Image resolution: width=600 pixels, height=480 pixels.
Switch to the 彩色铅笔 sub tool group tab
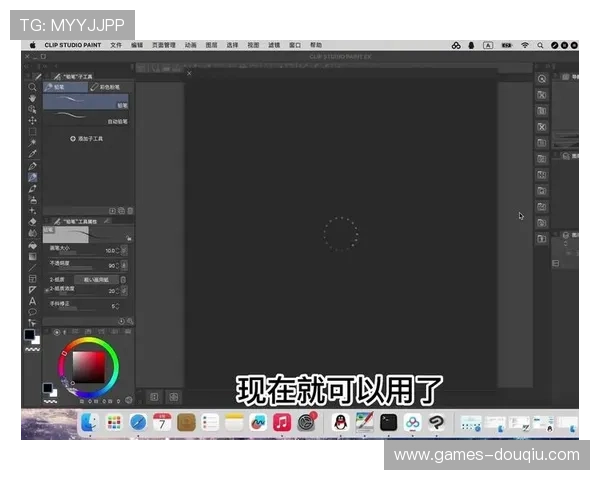(110, 87)
